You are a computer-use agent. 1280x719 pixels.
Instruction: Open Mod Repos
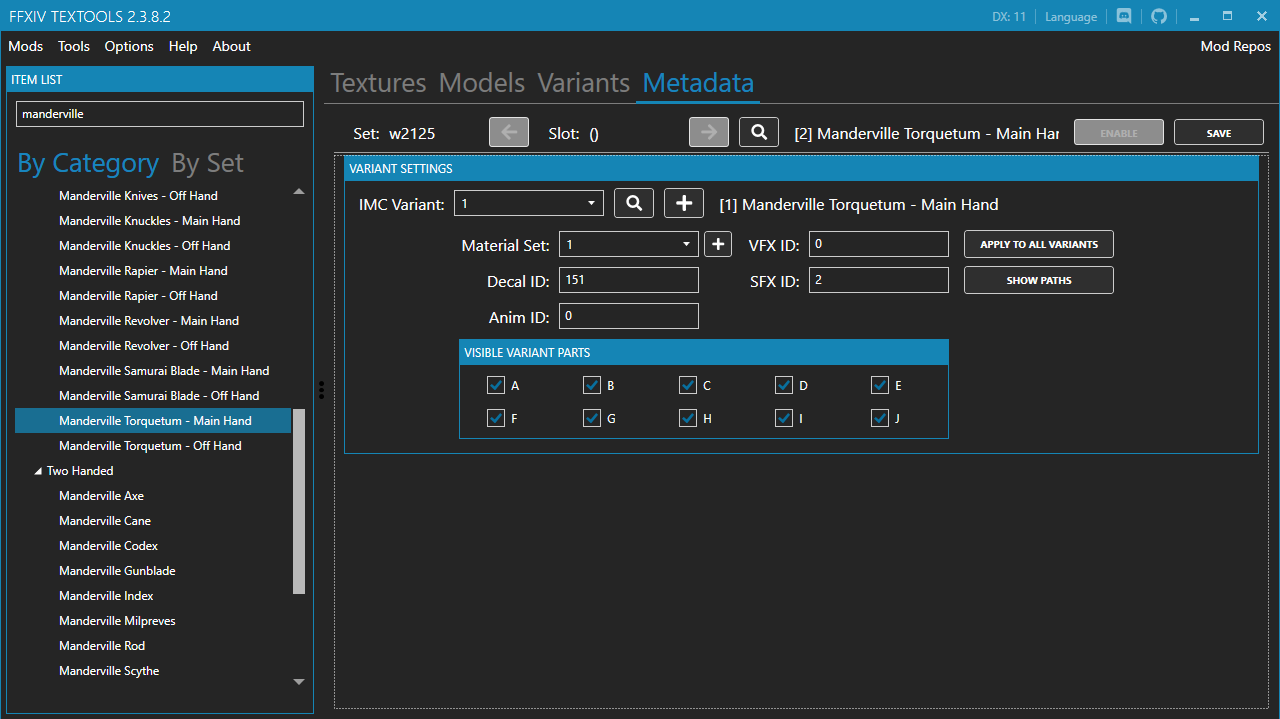coord(1236,46)
